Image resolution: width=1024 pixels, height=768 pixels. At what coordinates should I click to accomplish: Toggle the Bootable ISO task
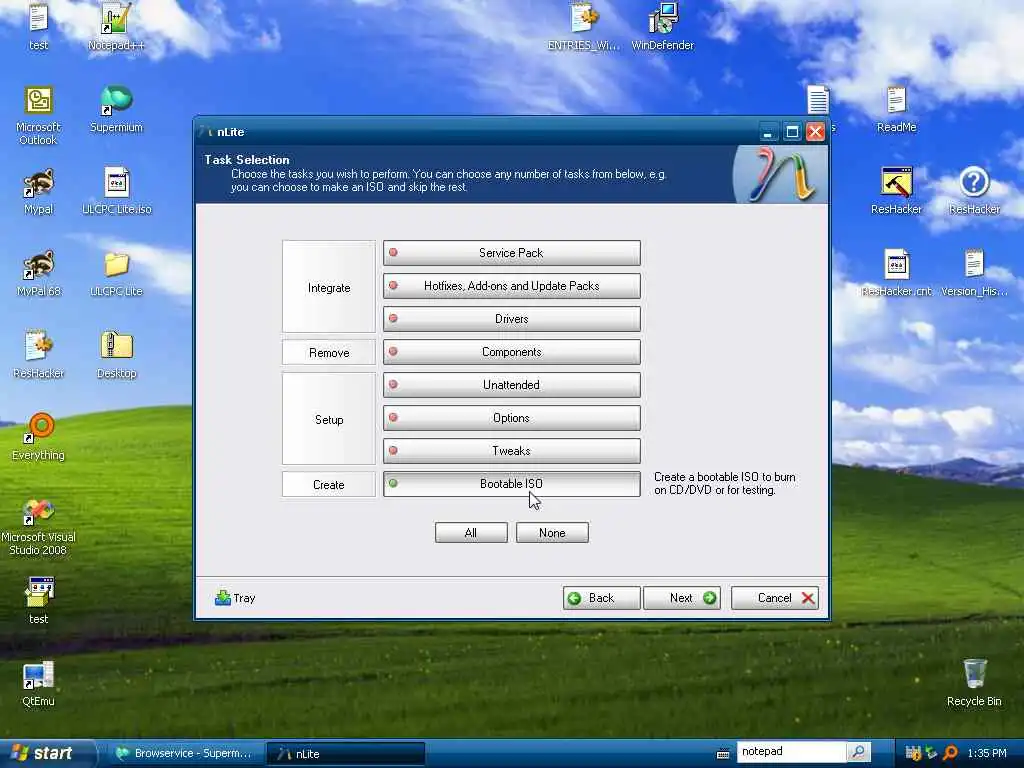511,484
